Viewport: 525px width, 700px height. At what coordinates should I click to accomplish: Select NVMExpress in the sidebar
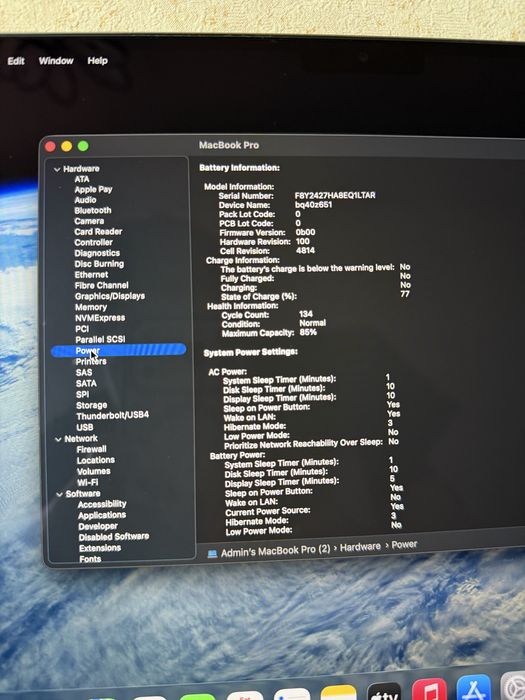click(x=100, y=318)
